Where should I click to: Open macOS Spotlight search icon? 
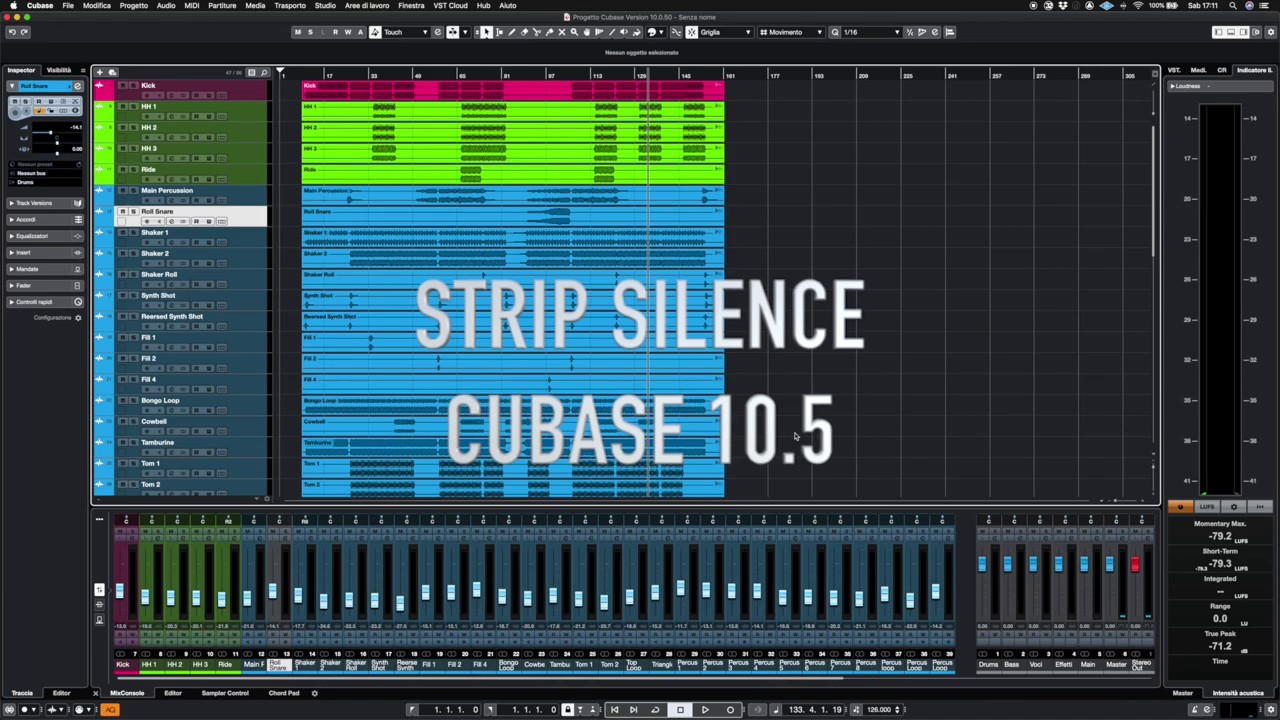pyautogui.click(x=1233, y=5)
